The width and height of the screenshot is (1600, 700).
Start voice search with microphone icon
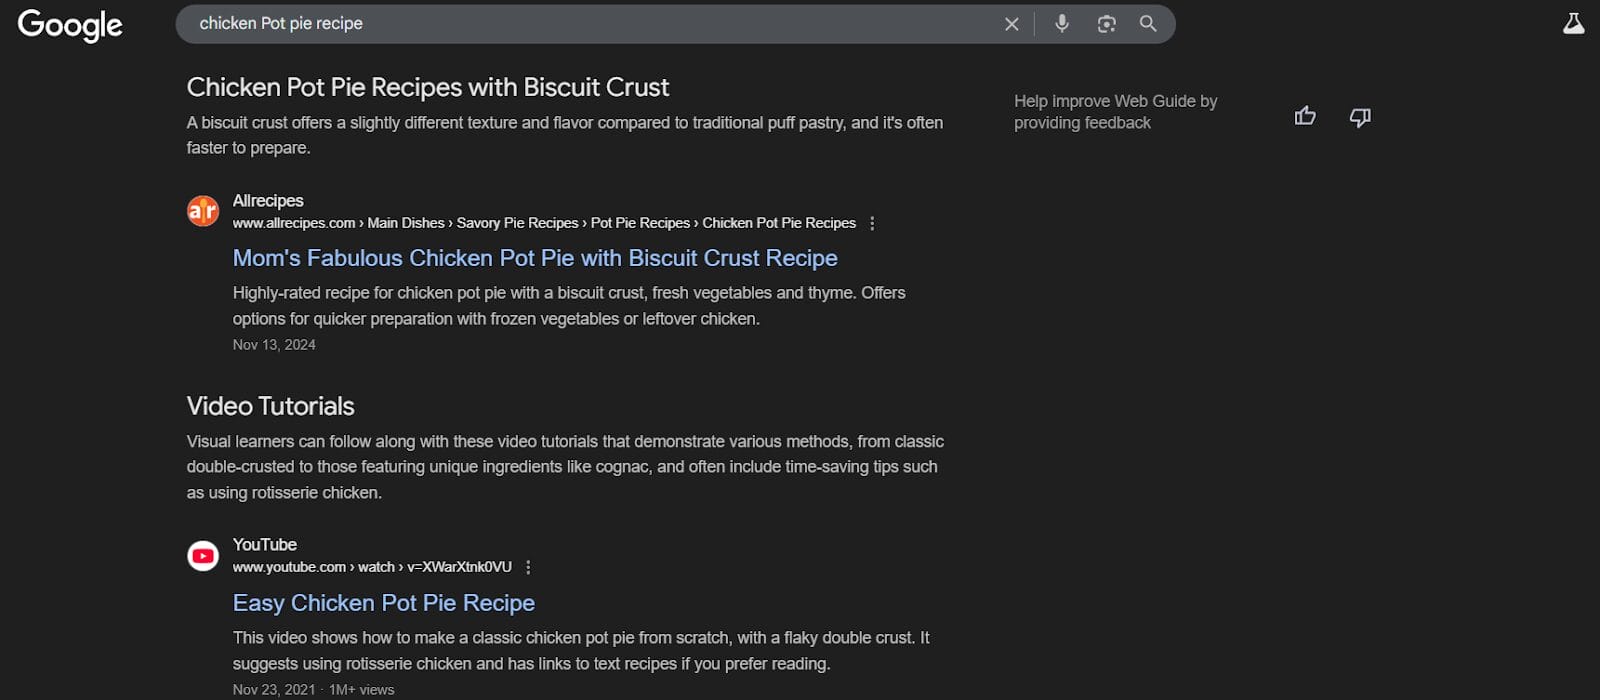pos(1061,24)
